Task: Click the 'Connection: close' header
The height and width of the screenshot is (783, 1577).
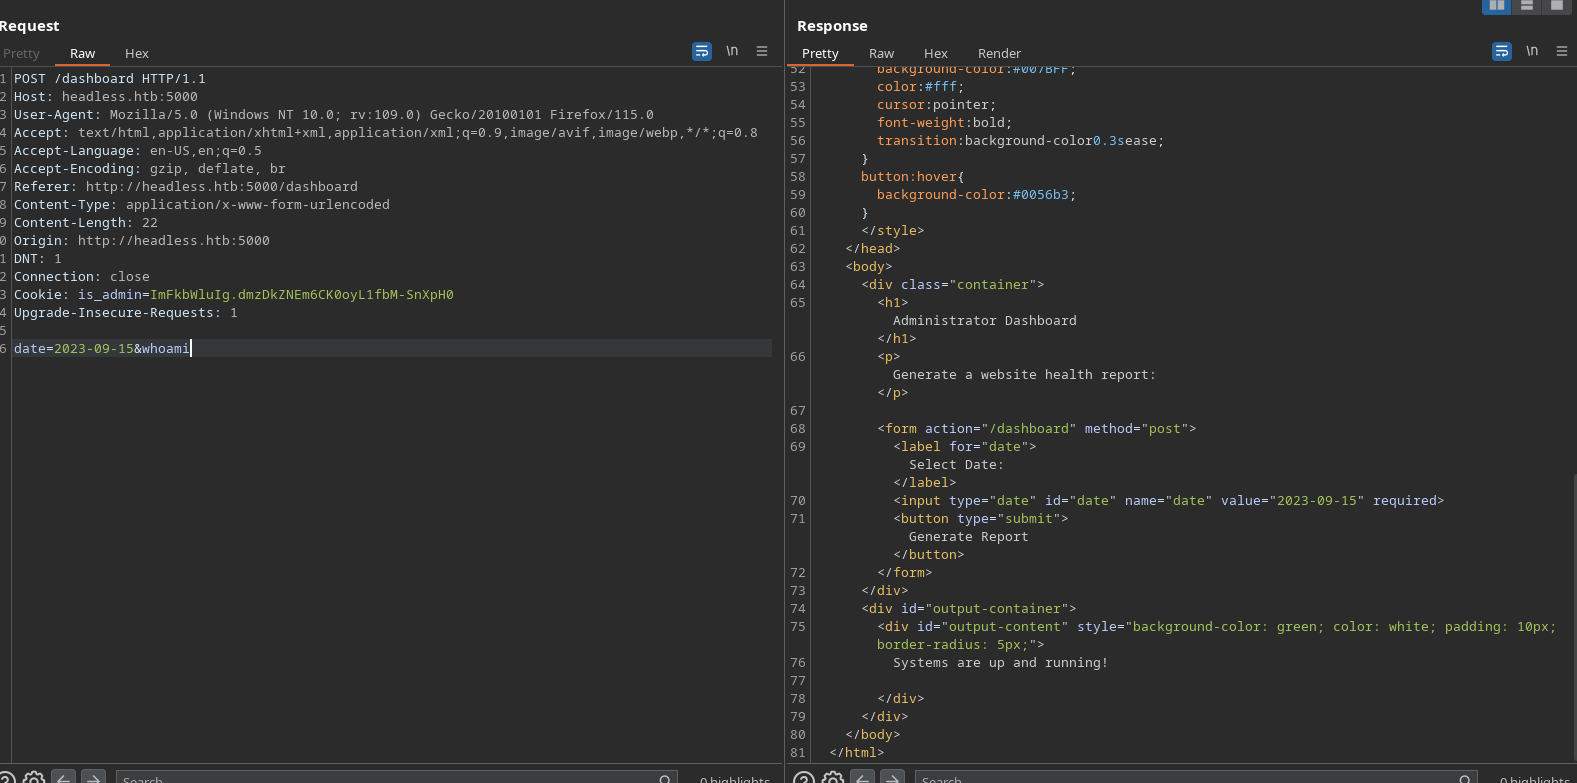Action: [82, 277]
